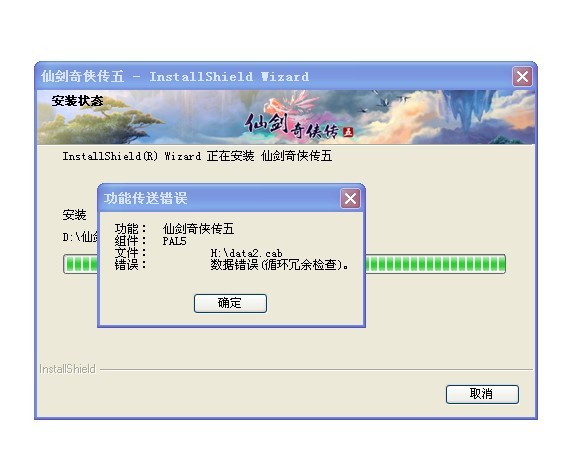Click the 仙剑奇侠传五 banner logo
Screen dimensions: 576x457
[x=299, y=125]
